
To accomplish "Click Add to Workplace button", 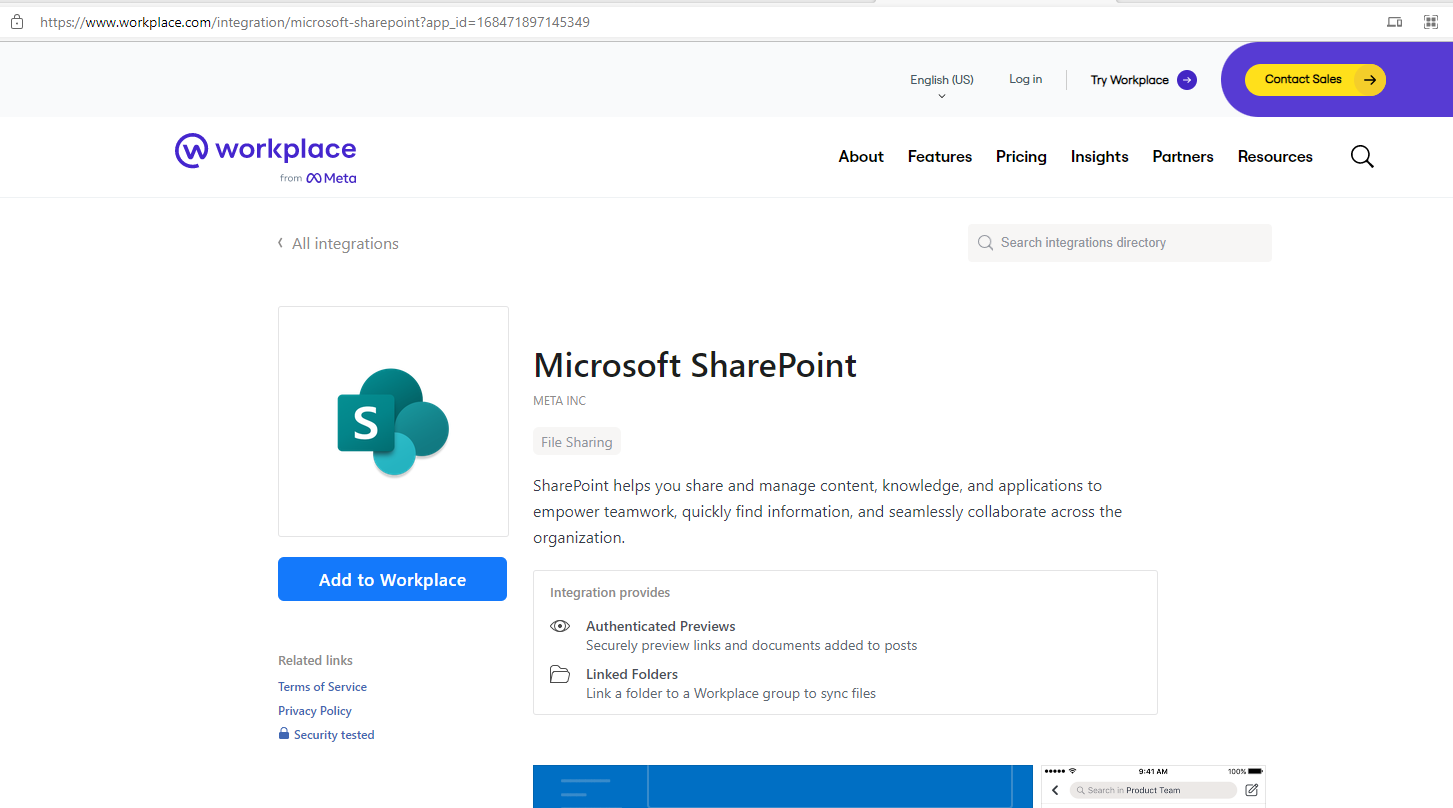I will pos(392,579).
